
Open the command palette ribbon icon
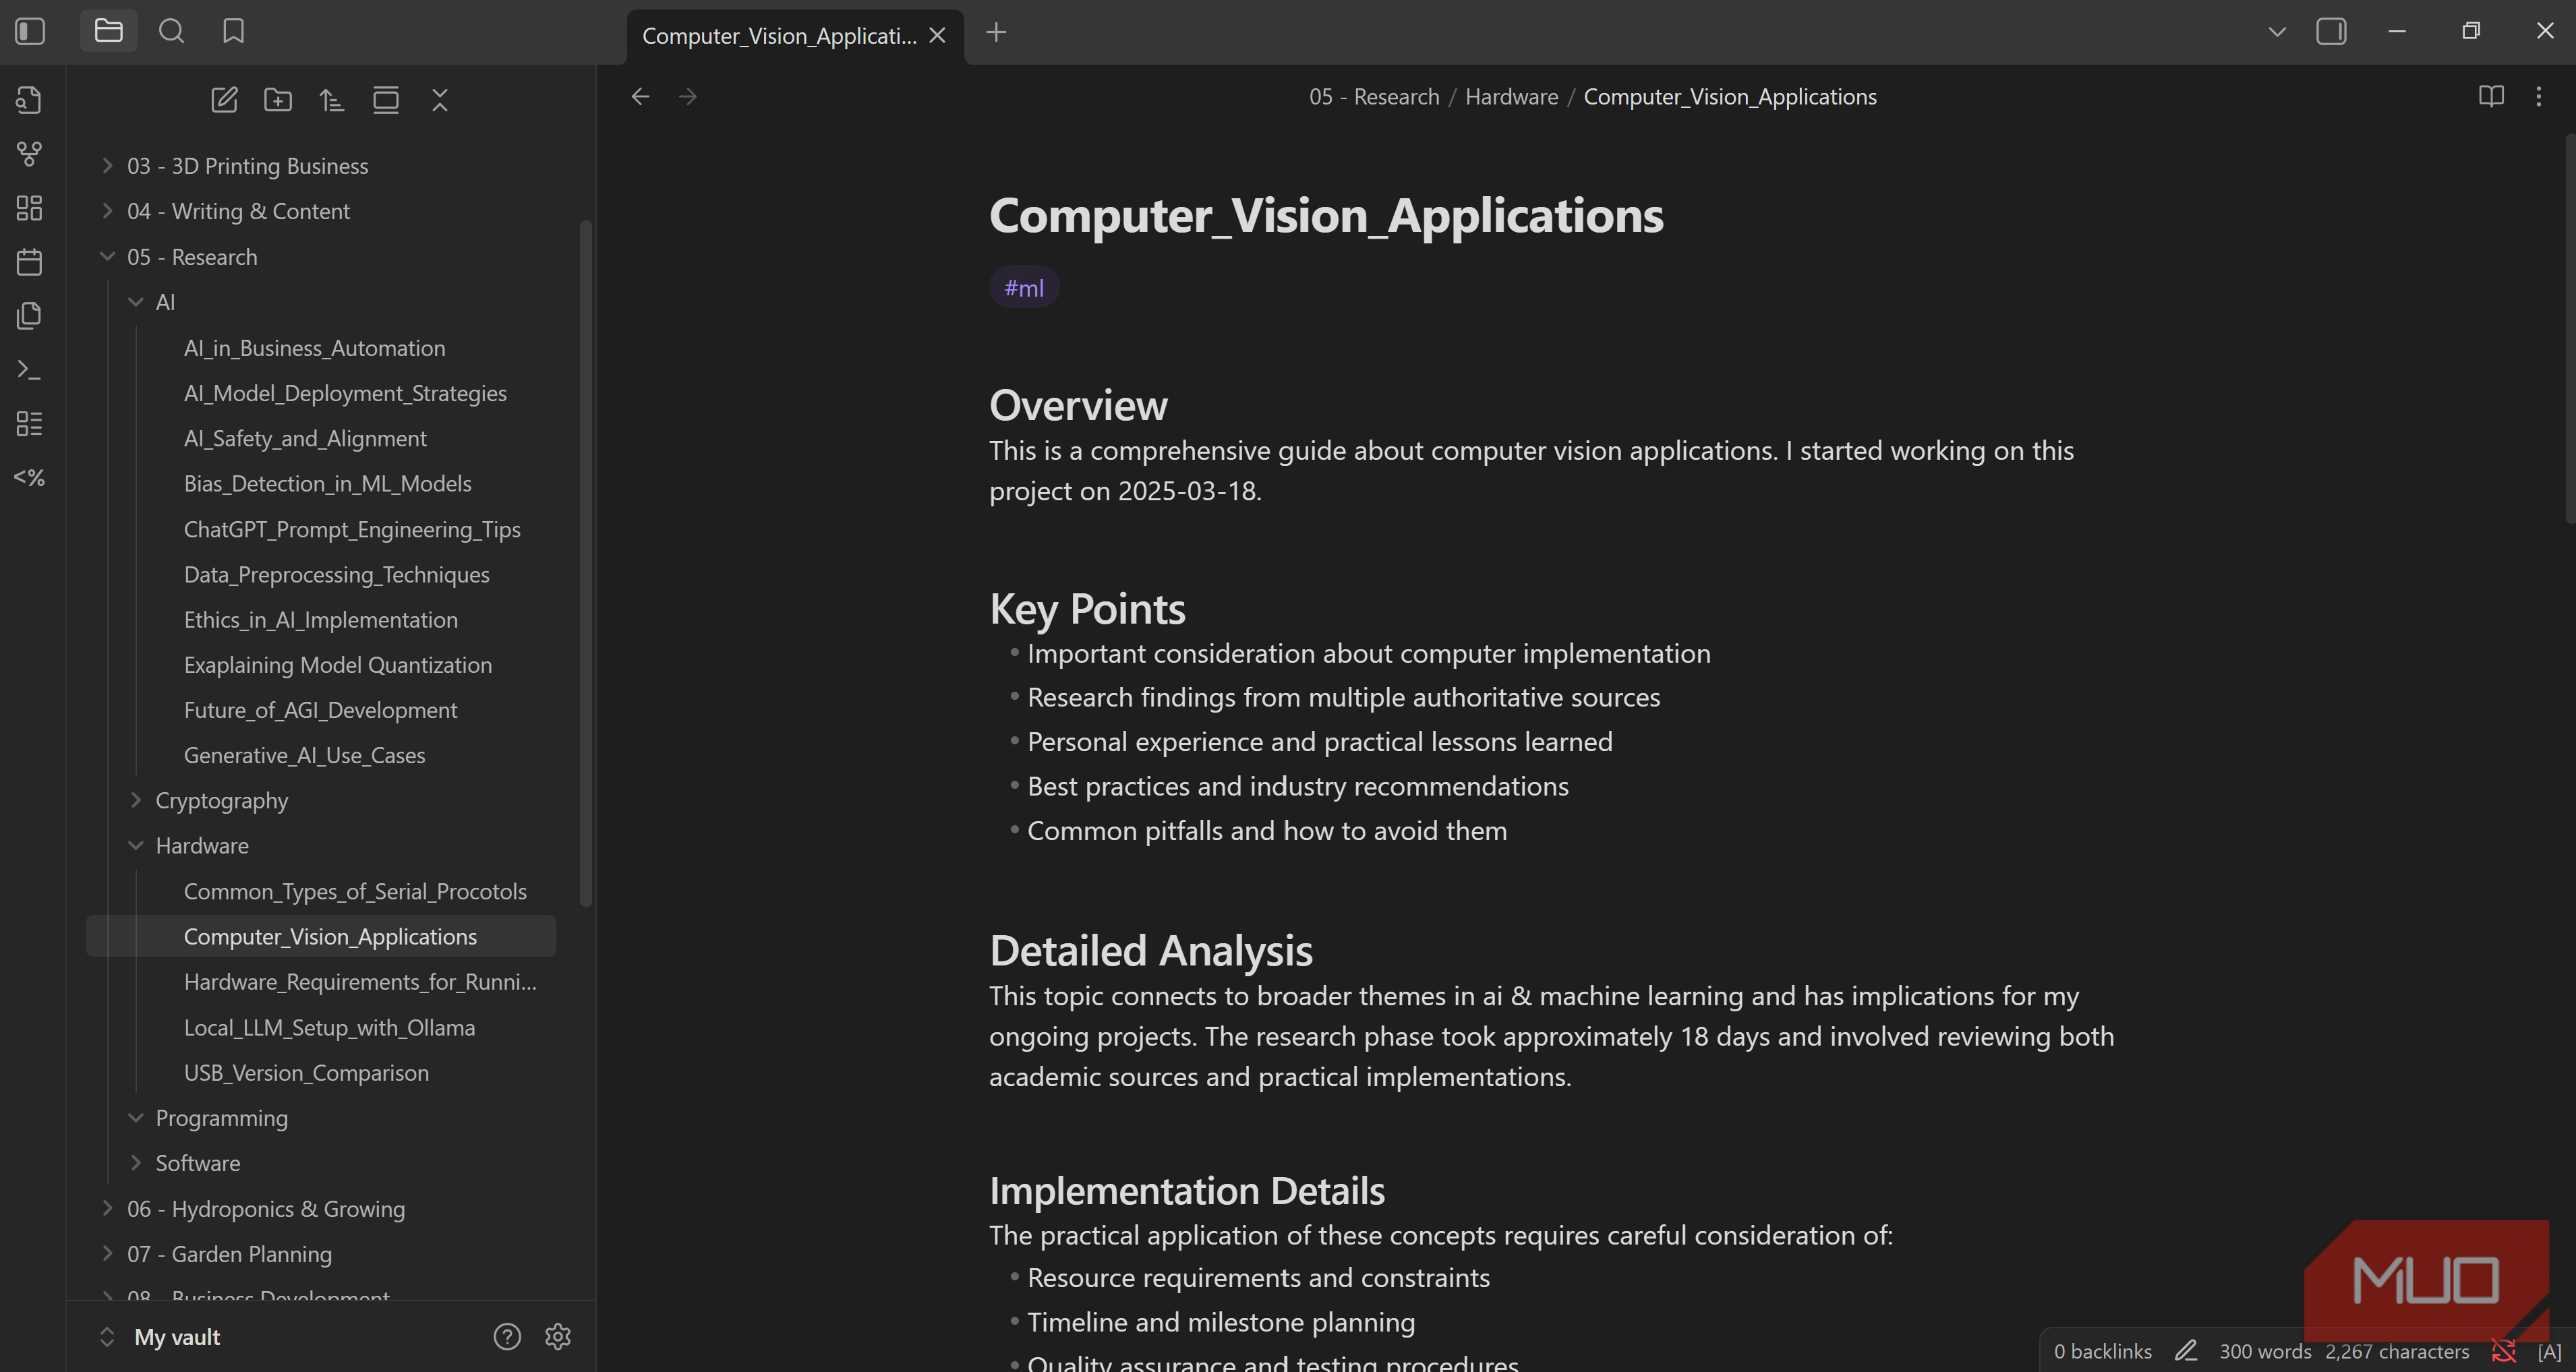click(x=29, y=370)
